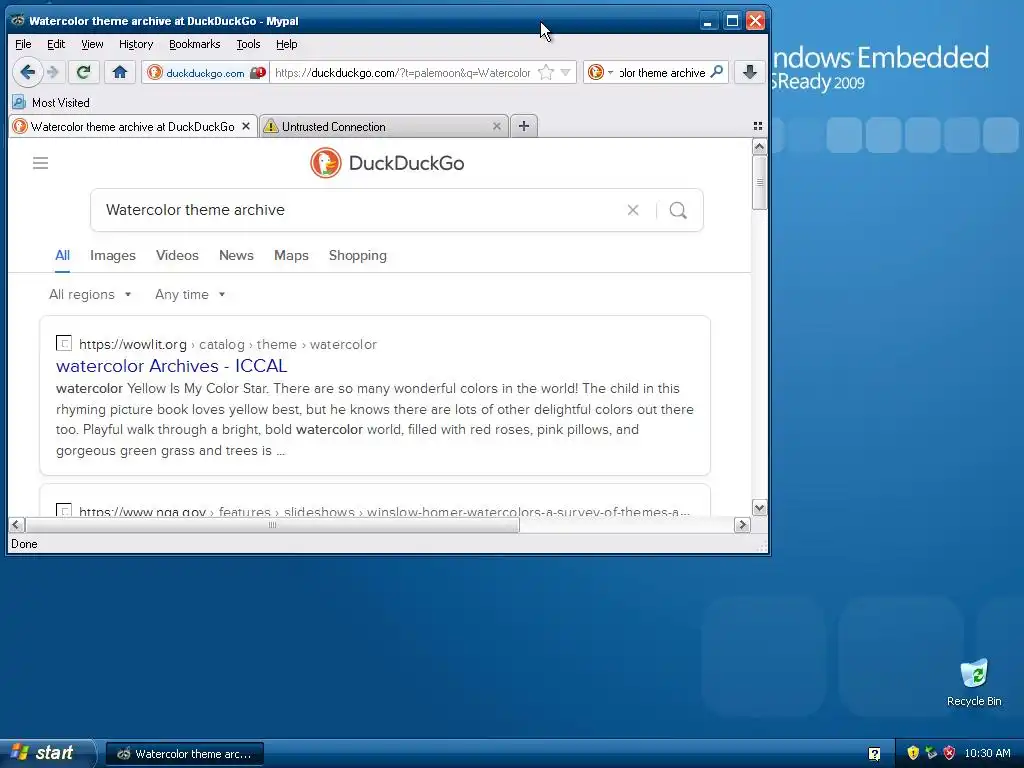
Task: Open the Tools menu
Action: tap(248, 44)
